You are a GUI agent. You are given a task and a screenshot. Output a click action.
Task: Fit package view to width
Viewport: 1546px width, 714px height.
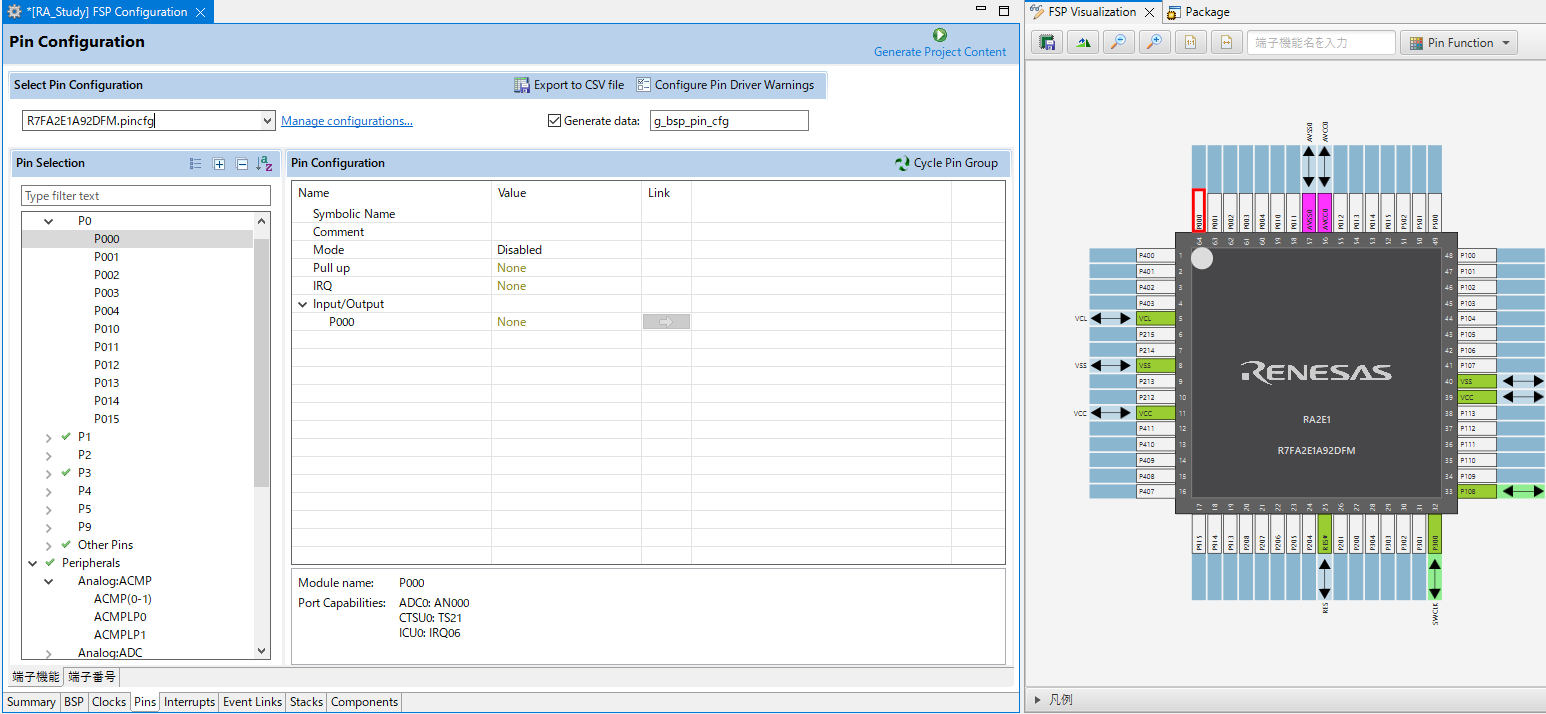(1226, 43)
